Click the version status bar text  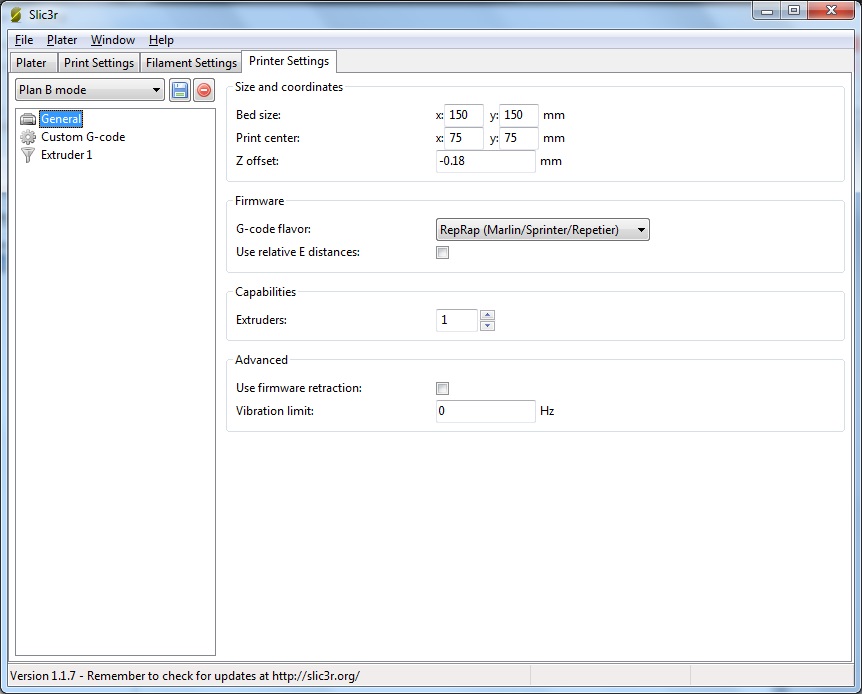pyautogui.click(x=185, y=676)
